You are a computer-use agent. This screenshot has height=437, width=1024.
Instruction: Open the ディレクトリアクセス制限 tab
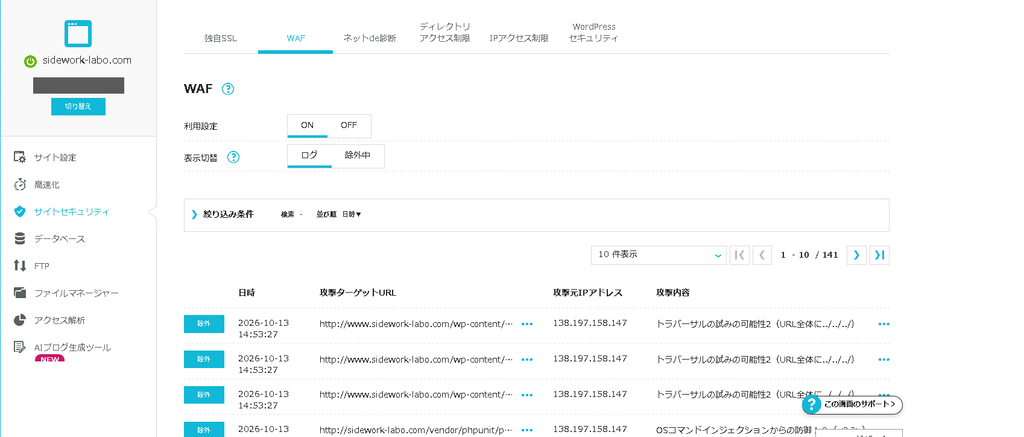point(445,33)
